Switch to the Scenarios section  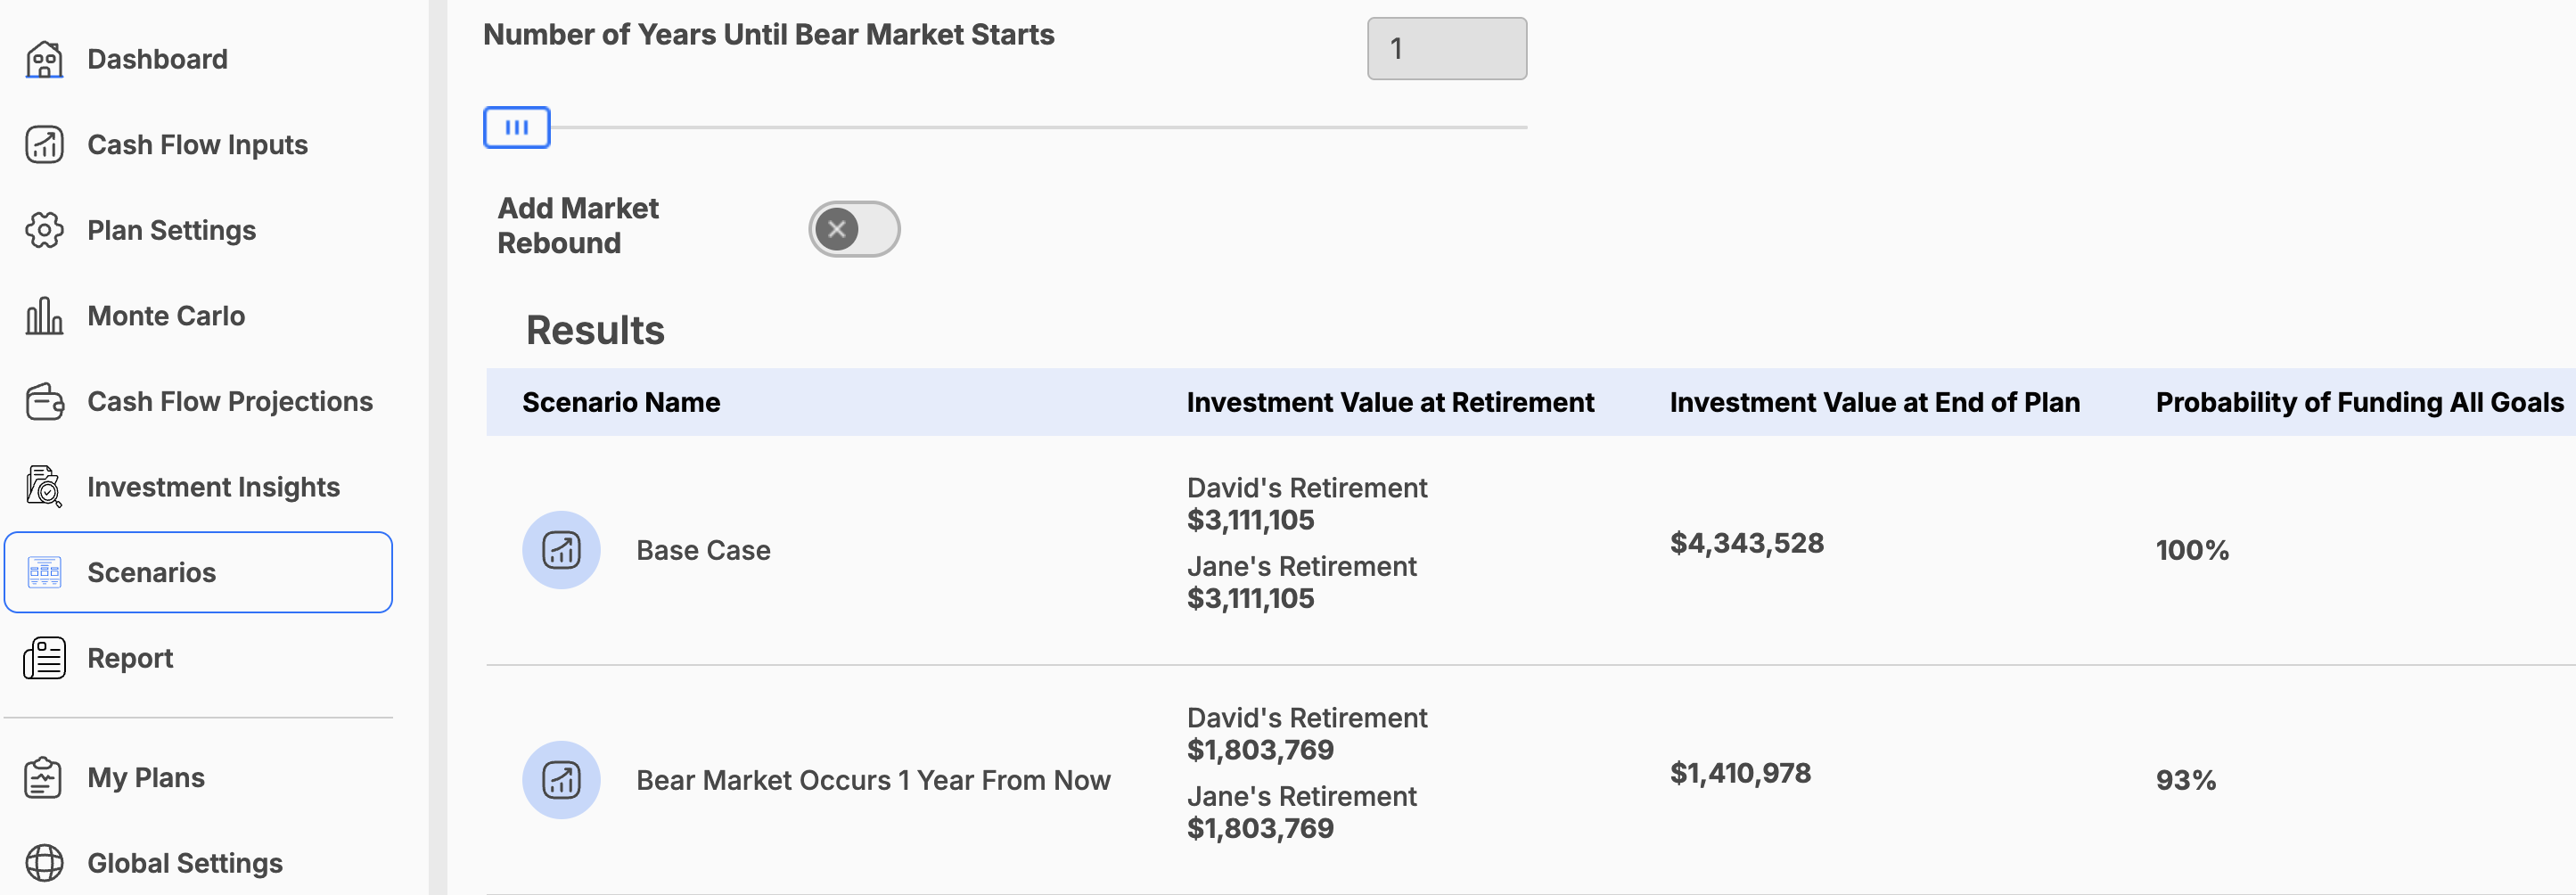coord(151,572)
